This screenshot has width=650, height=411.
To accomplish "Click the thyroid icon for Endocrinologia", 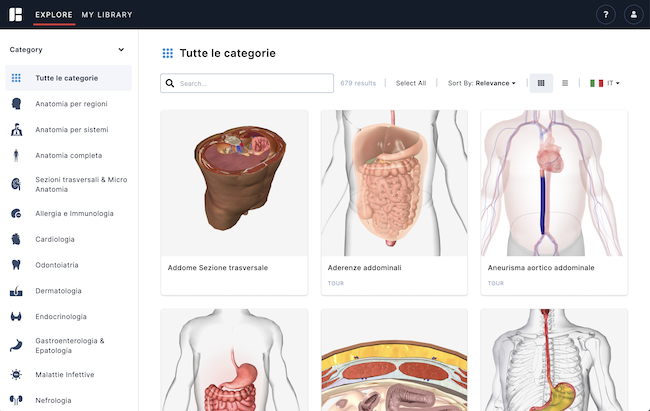I will pyautogui.click(x=16, y=316).
